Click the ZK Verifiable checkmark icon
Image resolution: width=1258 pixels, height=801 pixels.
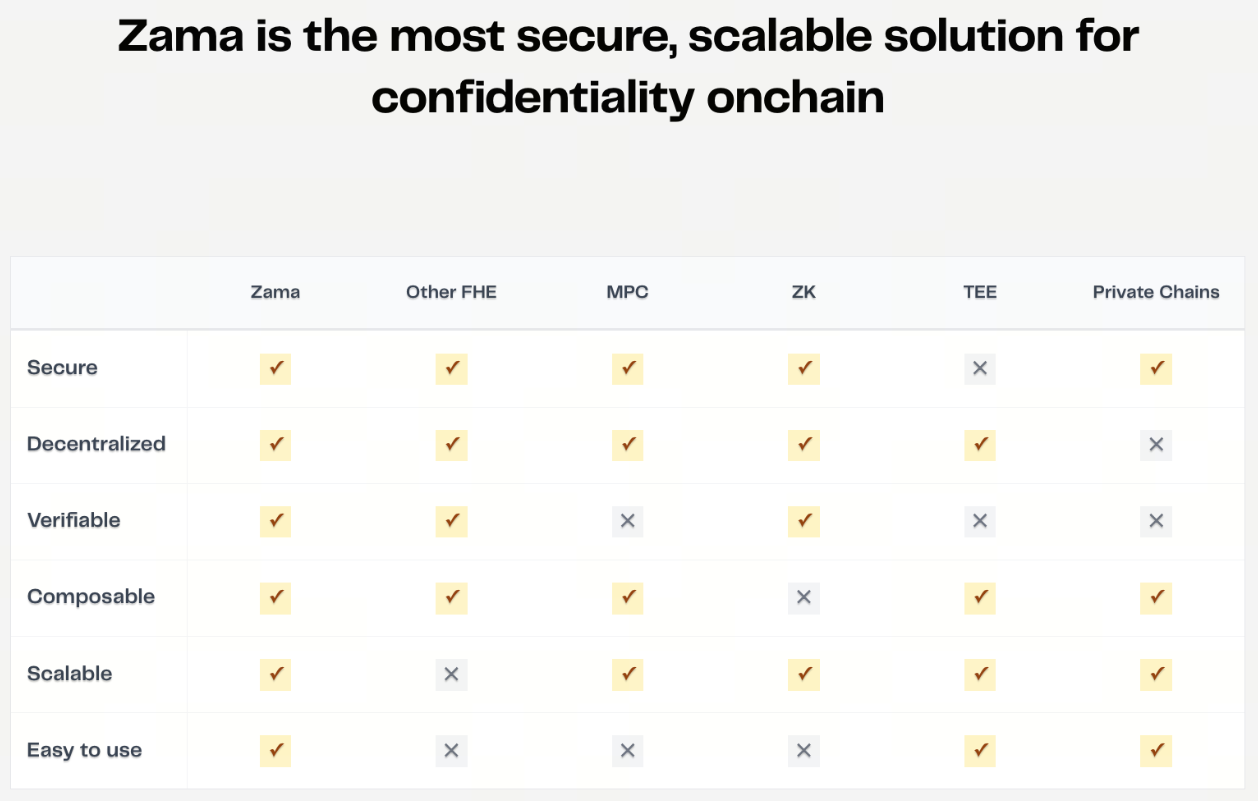804,521
